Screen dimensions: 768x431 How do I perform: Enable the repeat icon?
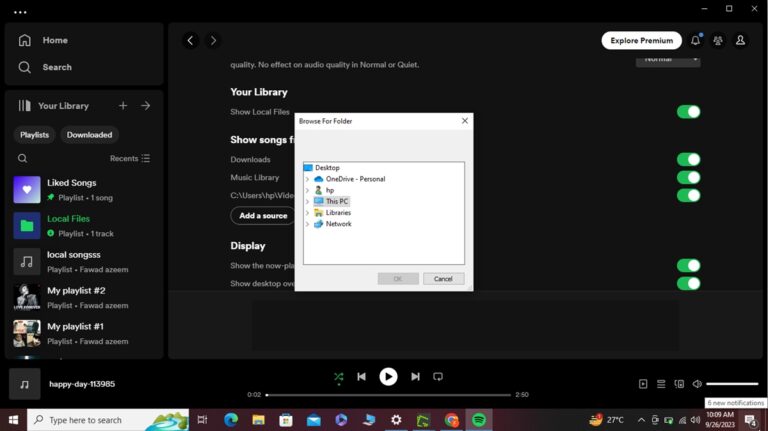tap(438, 377)
